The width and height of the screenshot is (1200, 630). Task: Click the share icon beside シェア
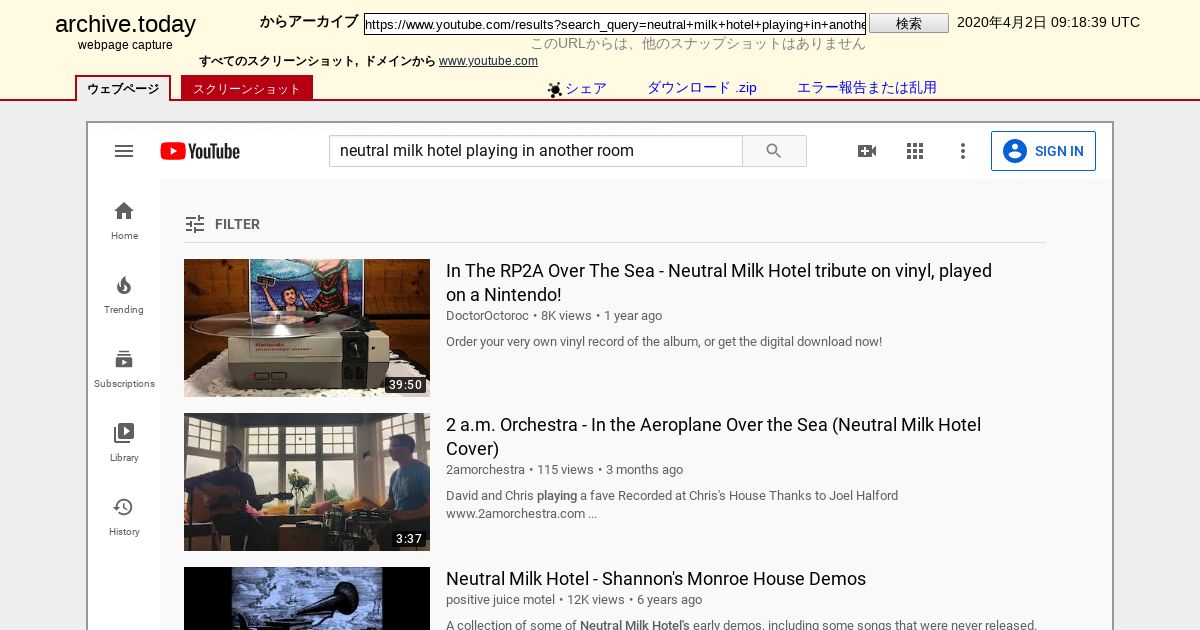click(555, 89)
